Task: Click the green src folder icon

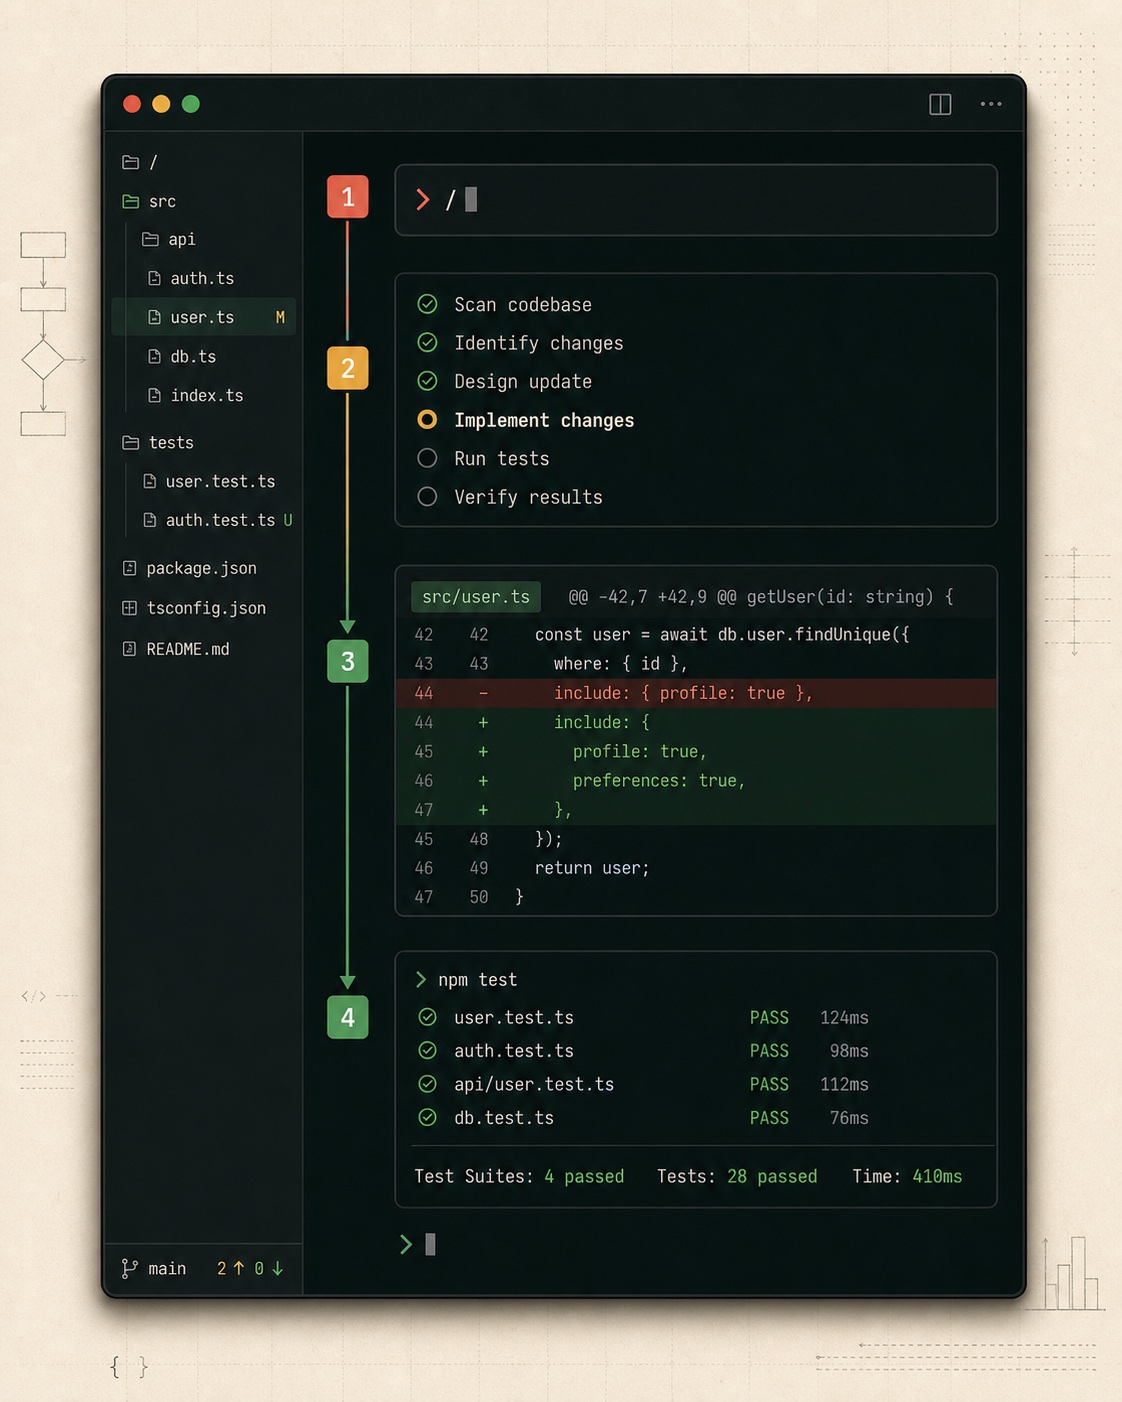Action: [131, 201]
